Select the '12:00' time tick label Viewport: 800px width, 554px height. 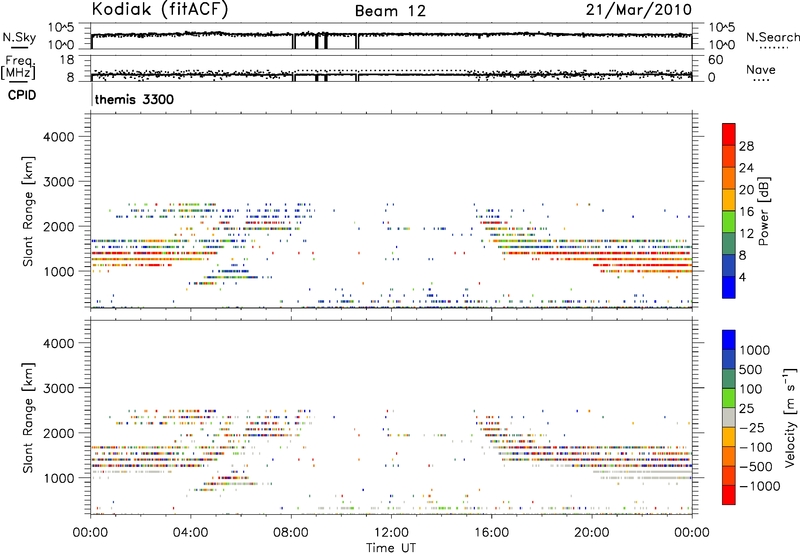click(x=391, y=533)
